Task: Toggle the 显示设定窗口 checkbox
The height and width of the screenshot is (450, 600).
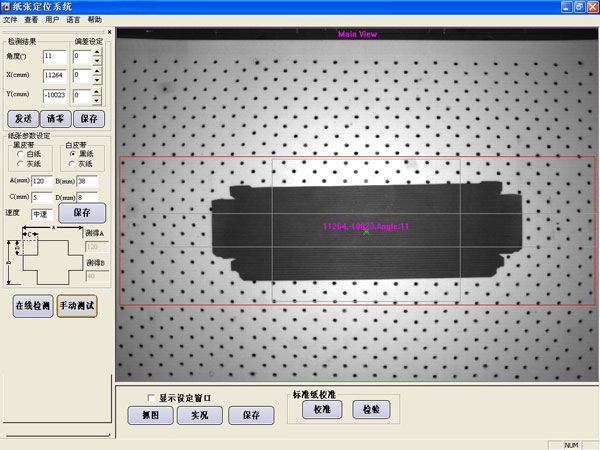Action: coord(151,398)
